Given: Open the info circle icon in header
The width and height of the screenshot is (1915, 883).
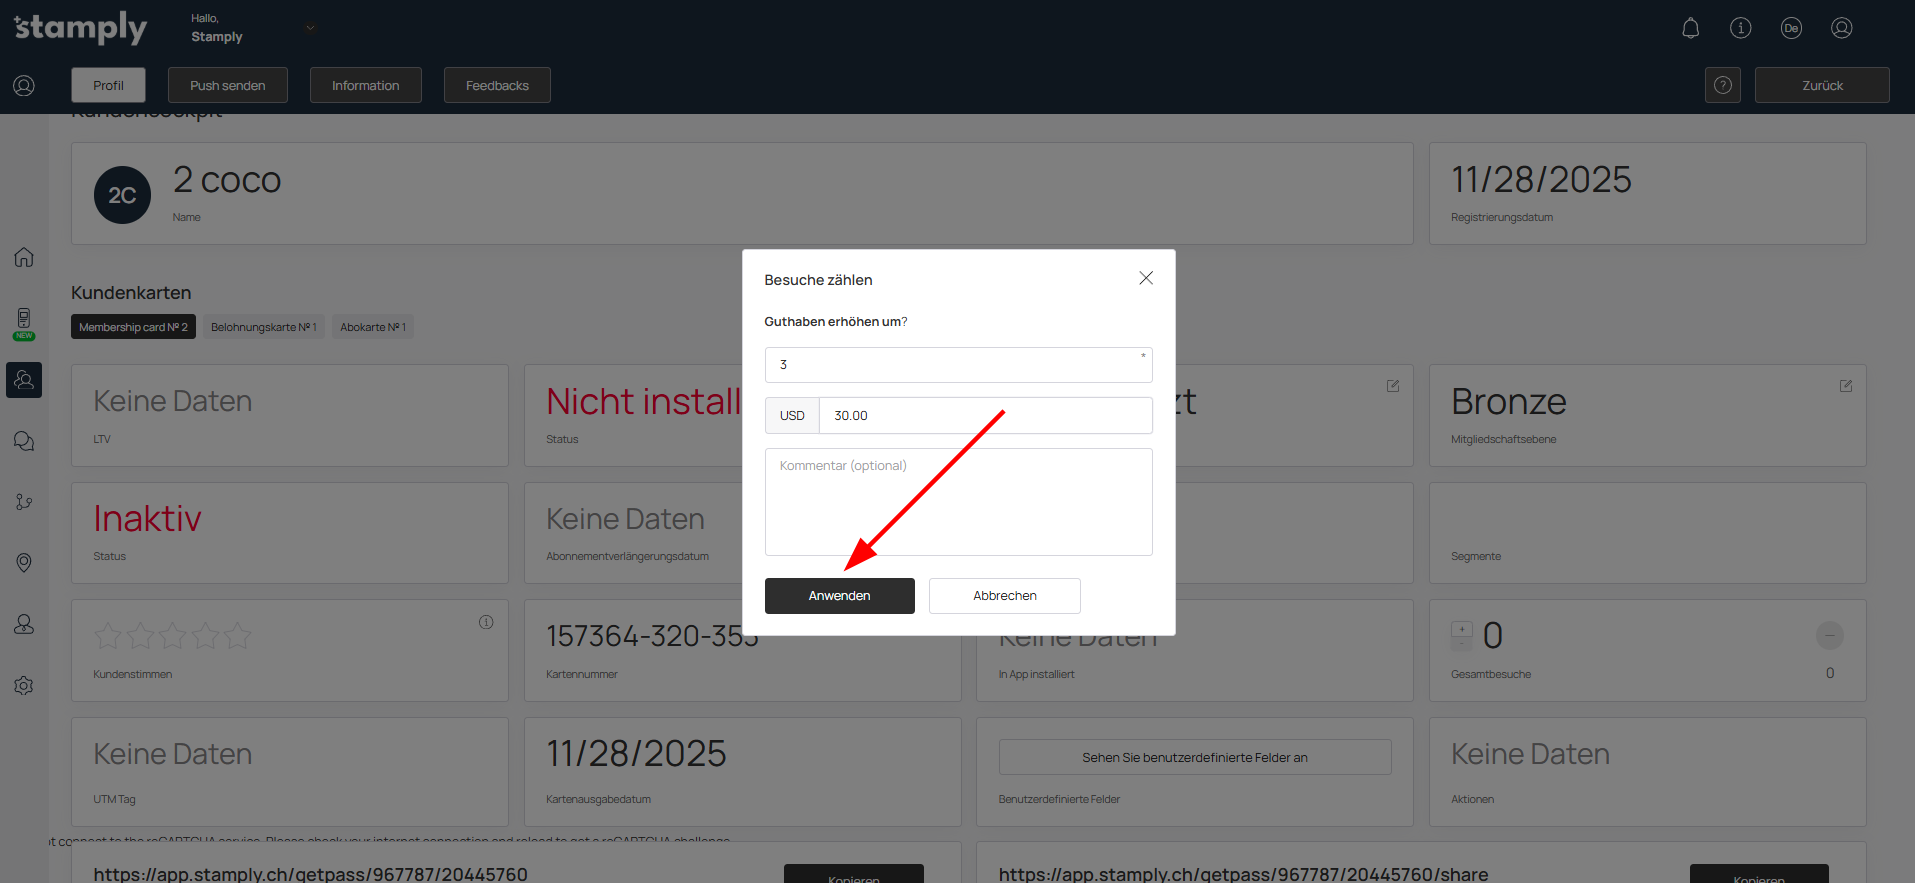Looking at the screenshot, I should pos(1740,28).
